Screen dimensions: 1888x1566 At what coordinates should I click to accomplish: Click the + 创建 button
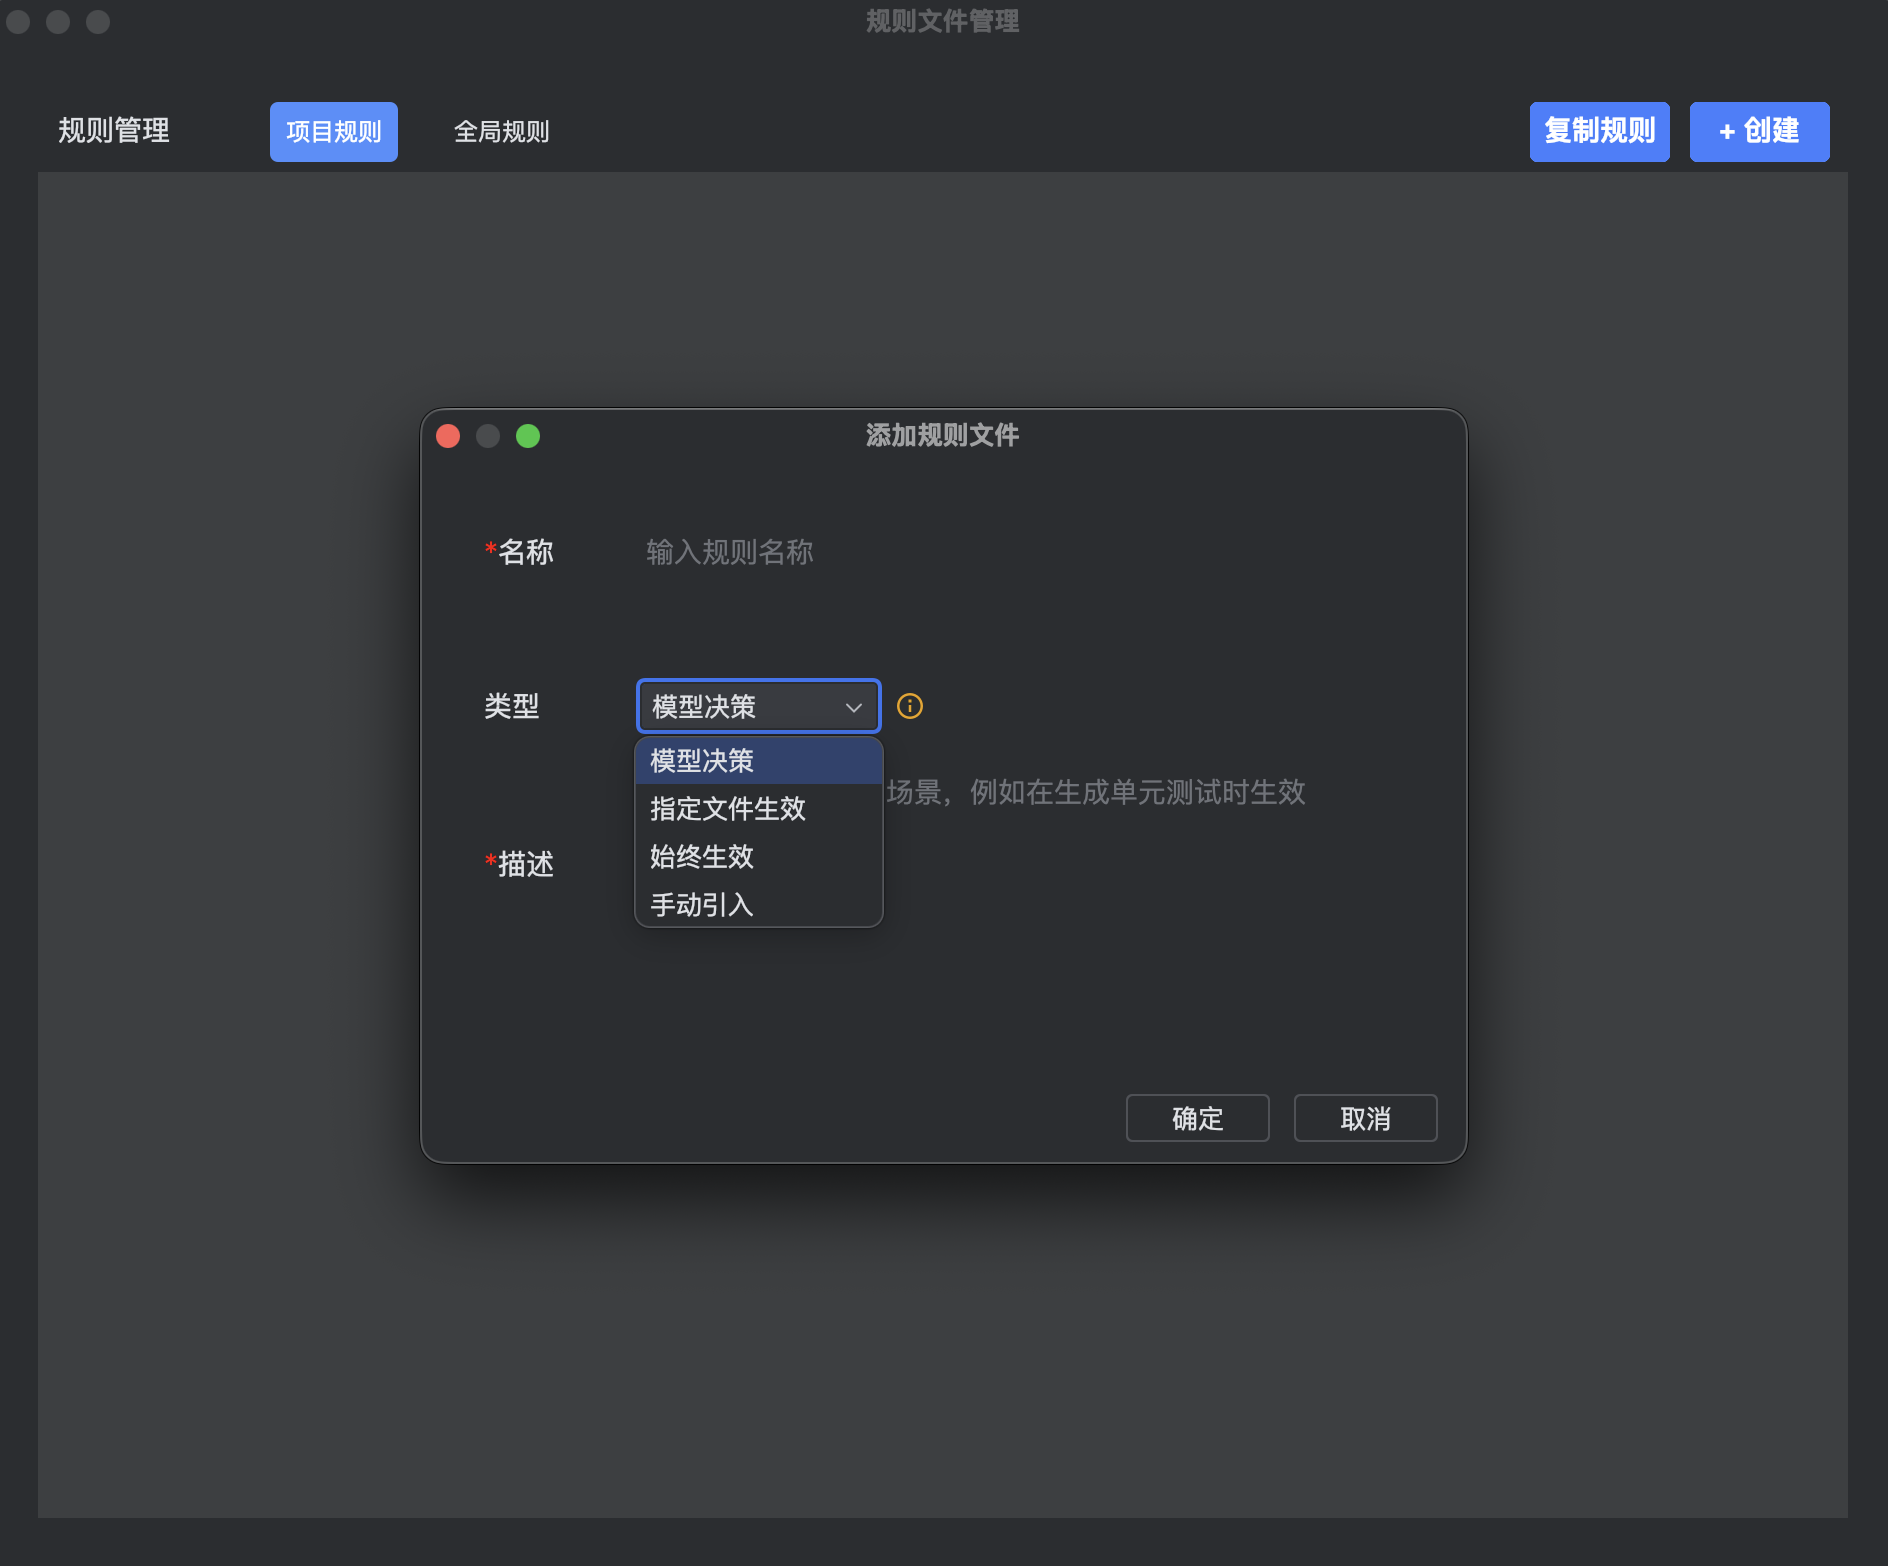point(1759,132)
